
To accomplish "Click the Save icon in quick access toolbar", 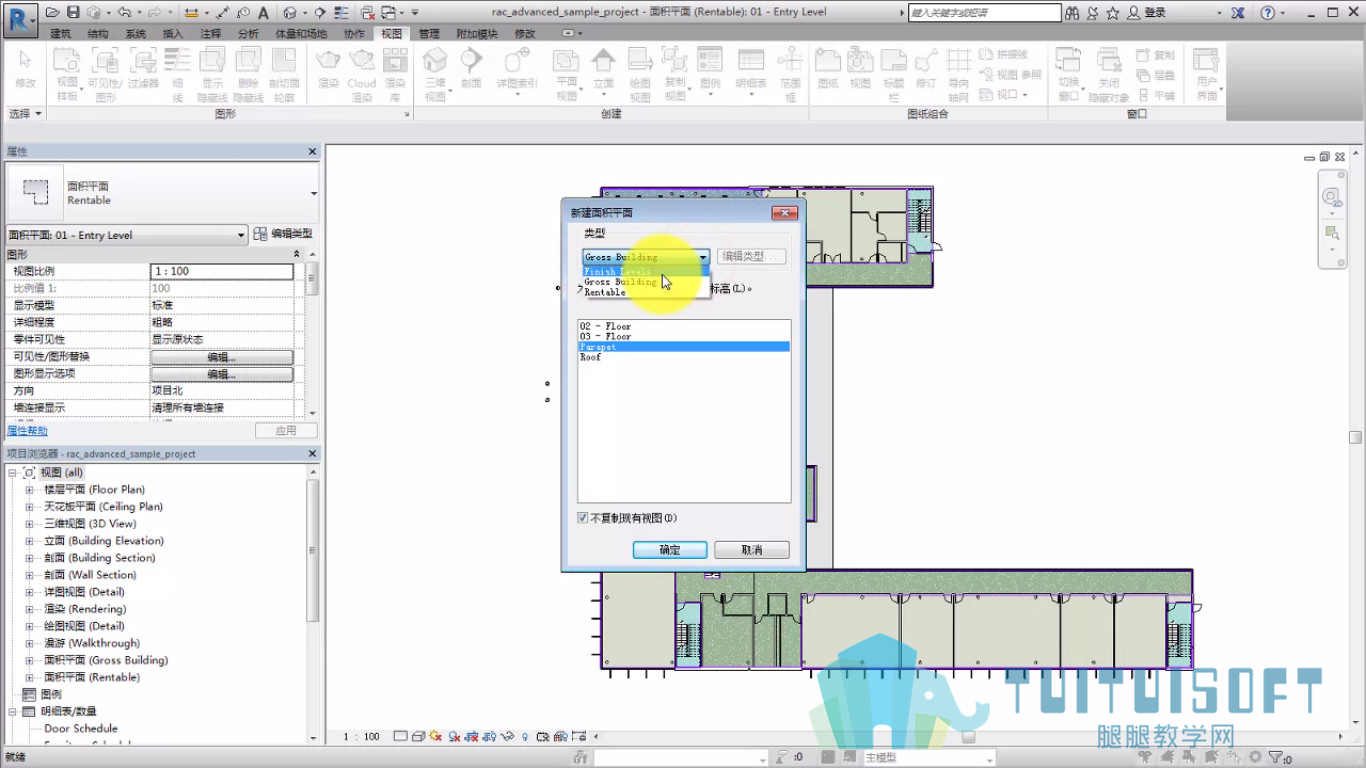I will tap(73, 13).
